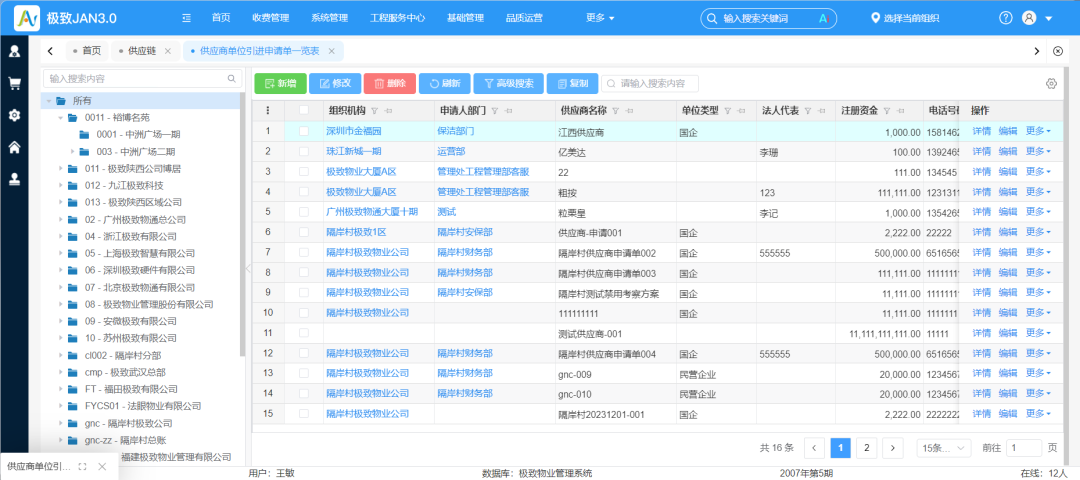The width and height of the screenshot is (1080, 480).
Task: Open the 15条 page size dropdown
Action: point(944,448)
